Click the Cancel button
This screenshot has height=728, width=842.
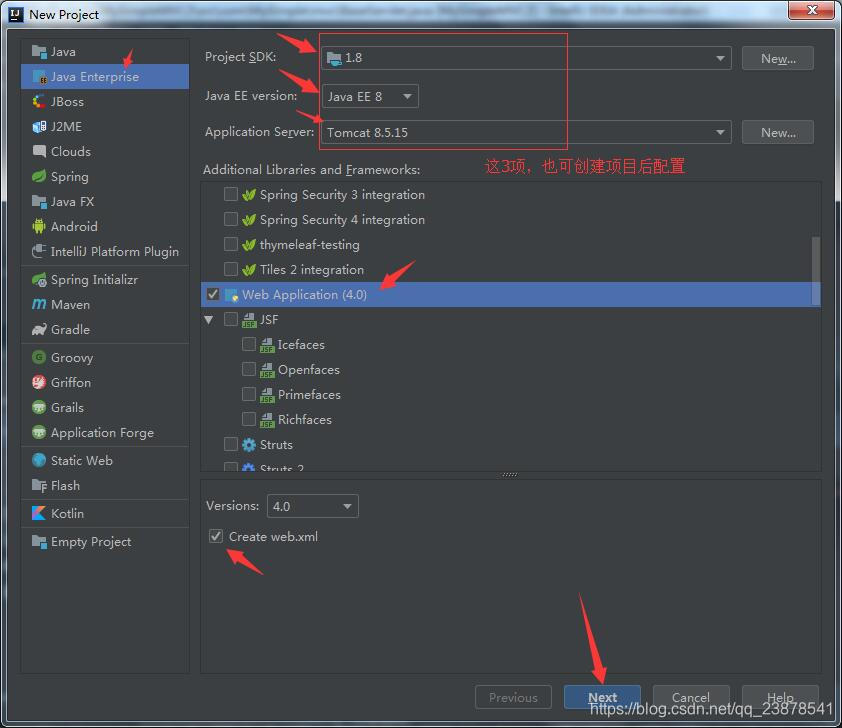[691, 697]
